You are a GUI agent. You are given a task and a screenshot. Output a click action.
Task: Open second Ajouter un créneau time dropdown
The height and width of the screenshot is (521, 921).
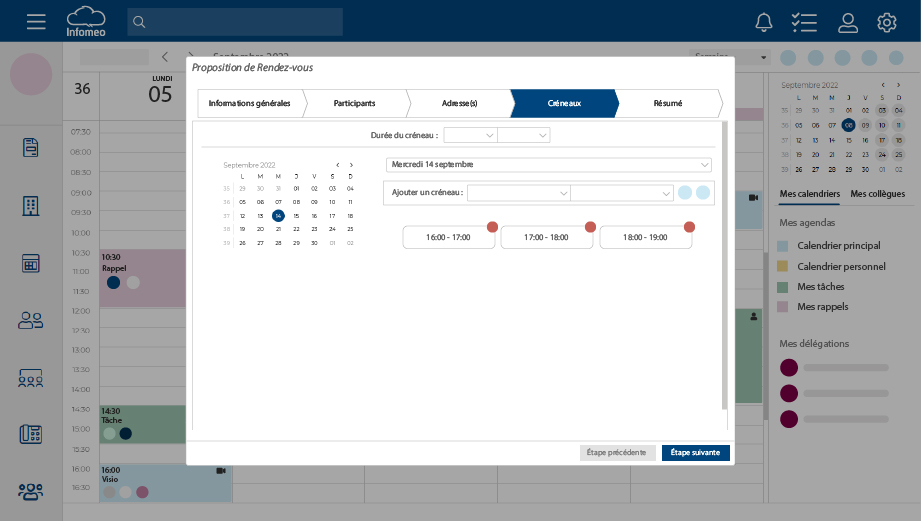621,193
